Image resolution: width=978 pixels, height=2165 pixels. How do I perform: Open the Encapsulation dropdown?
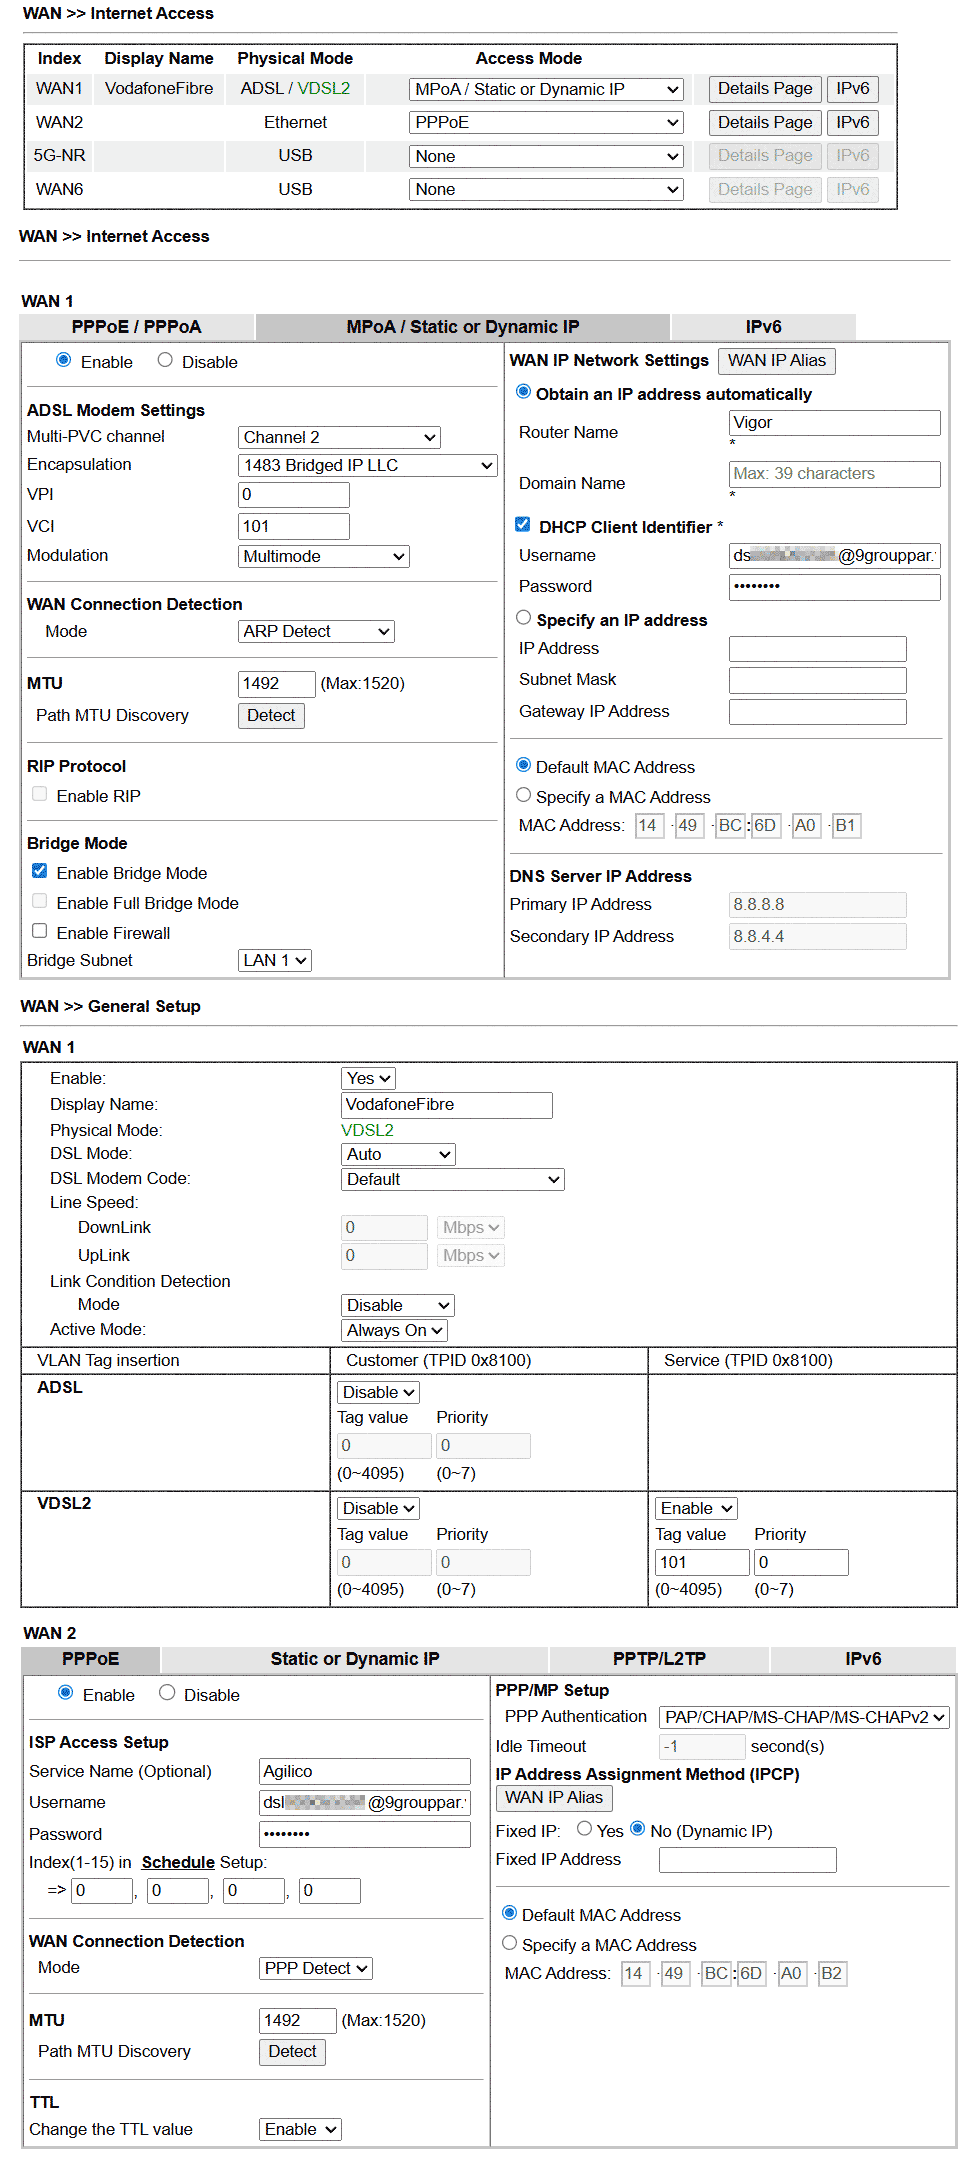(x=368, y=465)
